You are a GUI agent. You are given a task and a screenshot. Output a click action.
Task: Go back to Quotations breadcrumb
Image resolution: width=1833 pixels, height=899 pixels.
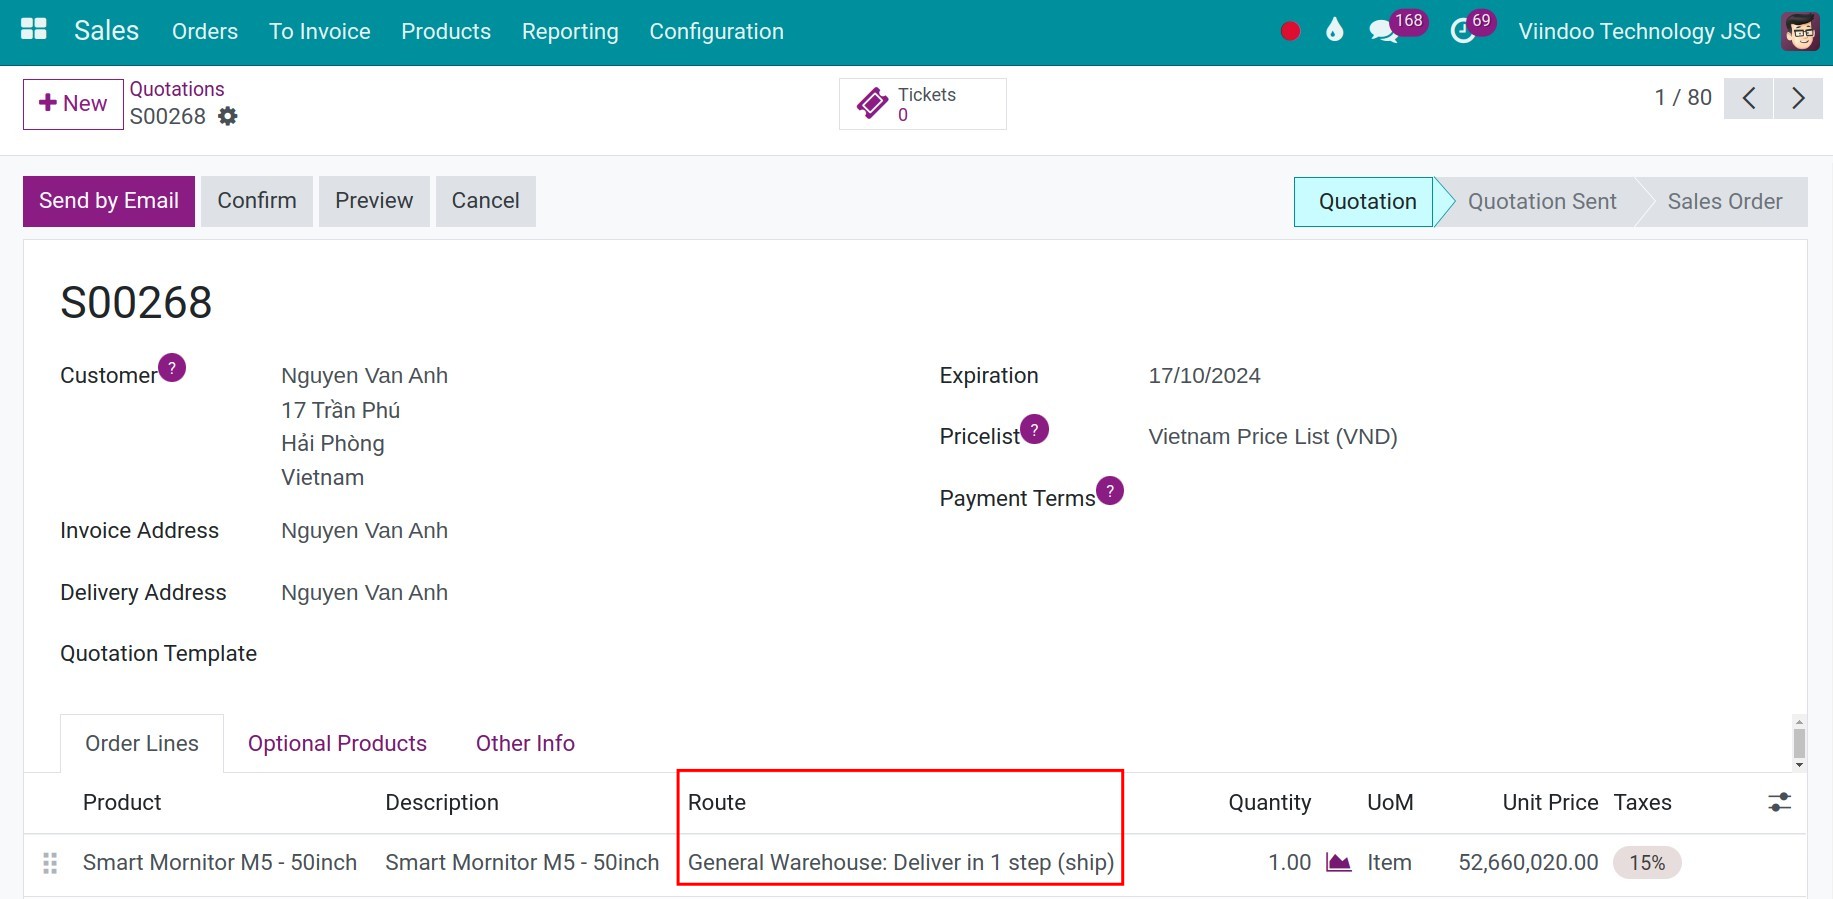pyautogui.click(x=177, y=89)
